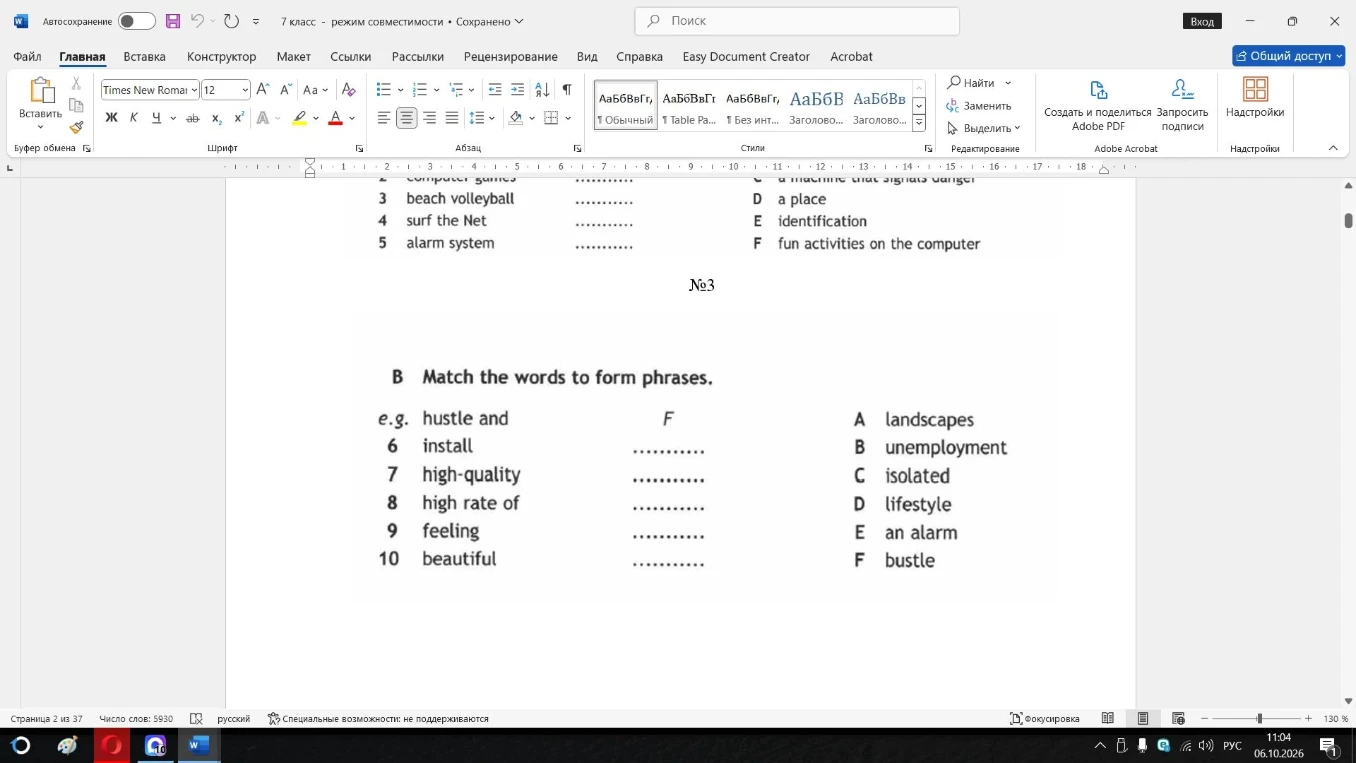Screen dimensions: 1356x763
Task: Open Customize Quick Access Toolbar dropdown
Action: click(256, 21)
